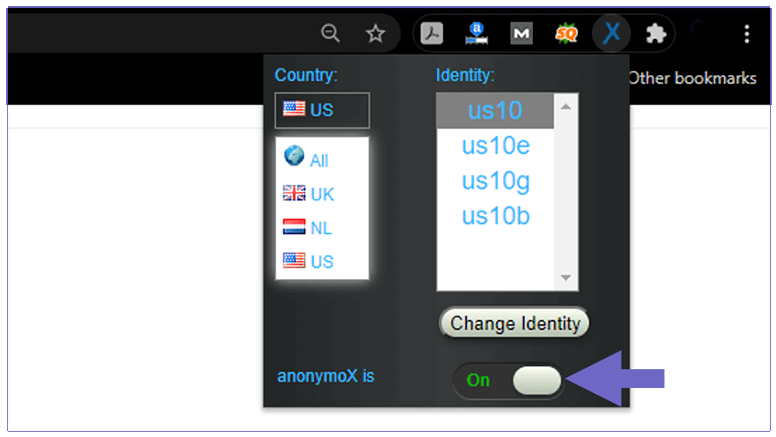Screen dimensions: 776x437
Task: Open the selected US country dropdown
Action: point(322,110)
